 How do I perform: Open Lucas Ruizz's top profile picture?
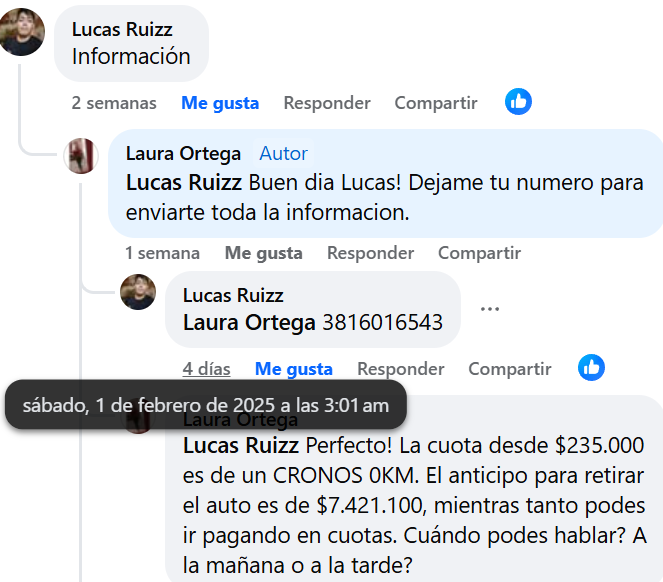(22, 32)
